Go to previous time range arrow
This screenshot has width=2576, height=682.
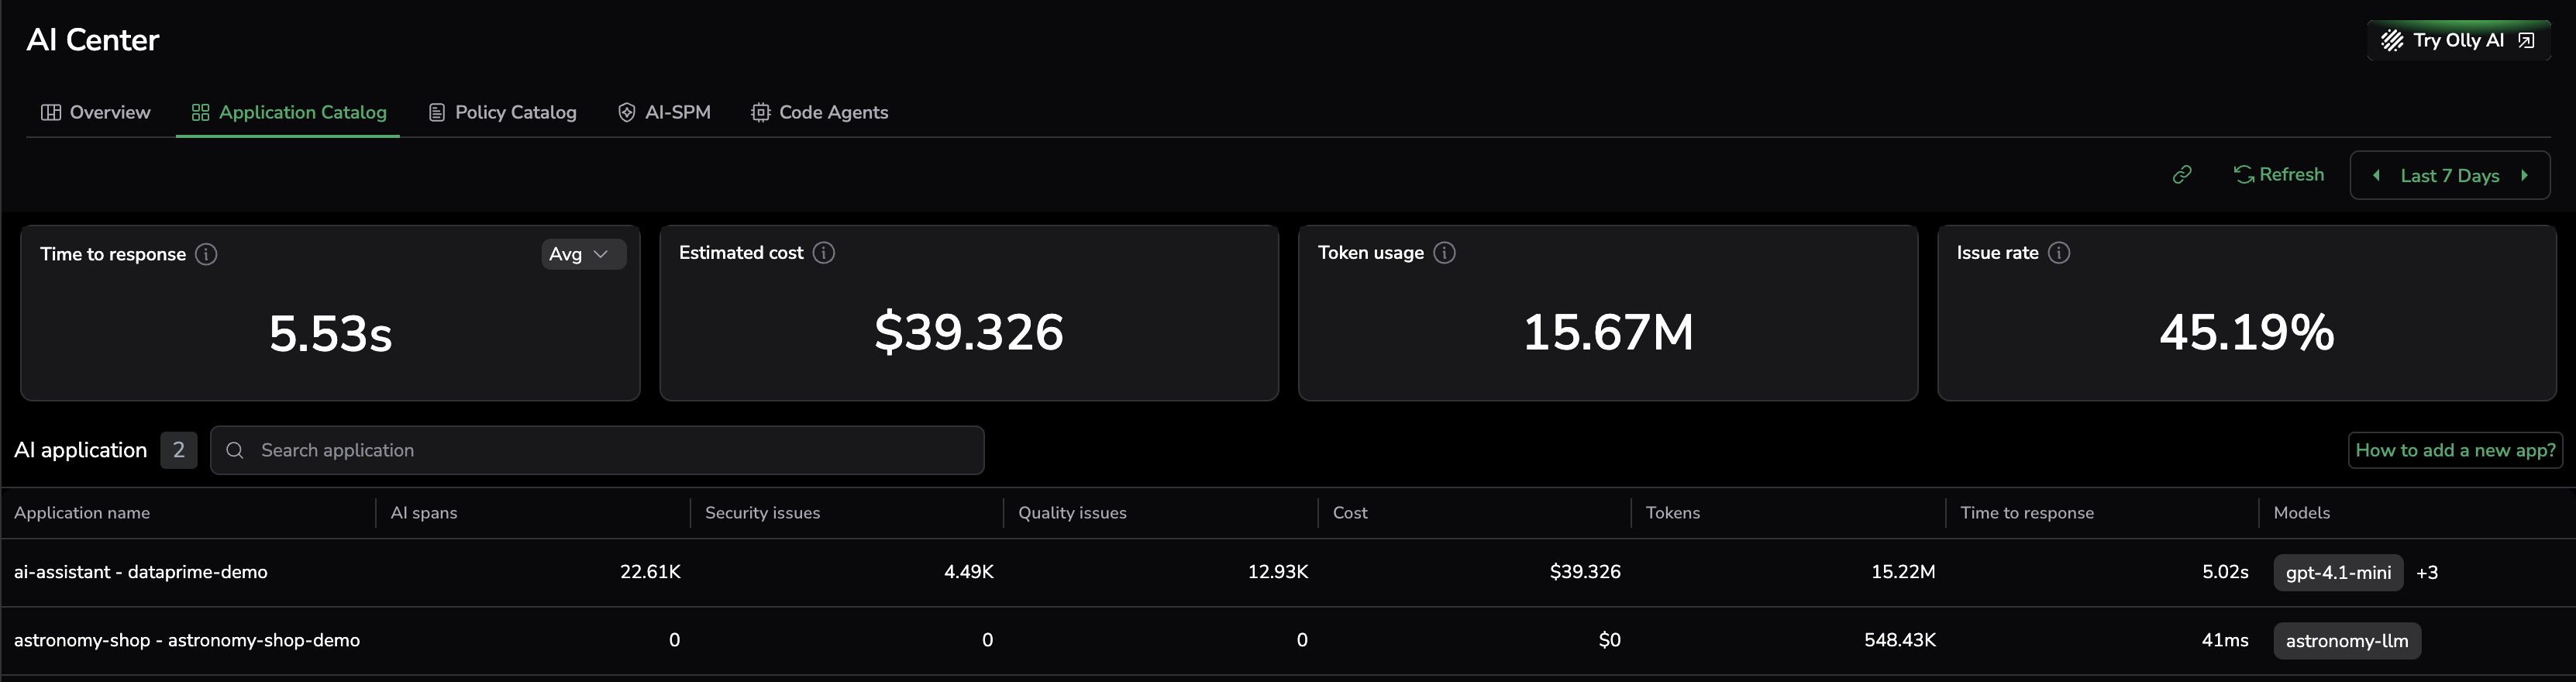[2376, 176]
